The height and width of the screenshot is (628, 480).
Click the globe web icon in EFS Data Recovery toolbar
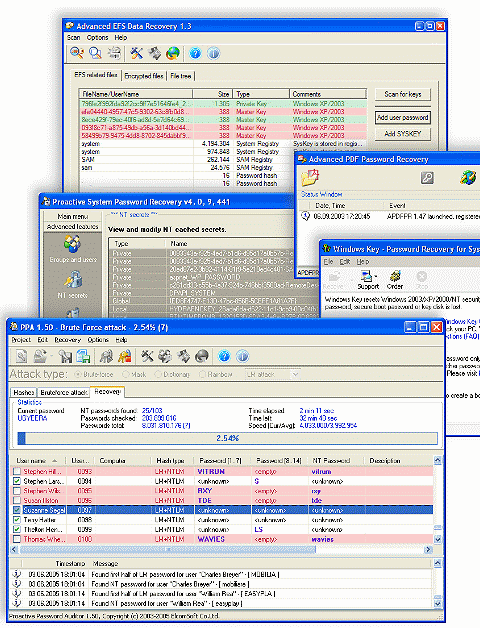point(173,53)
